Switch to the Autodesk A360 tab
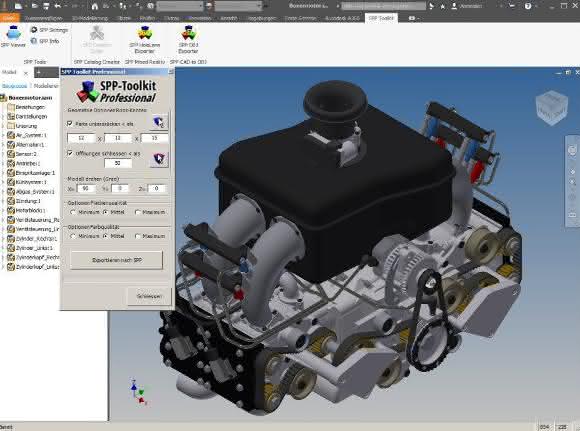 [x=342, y=18]
